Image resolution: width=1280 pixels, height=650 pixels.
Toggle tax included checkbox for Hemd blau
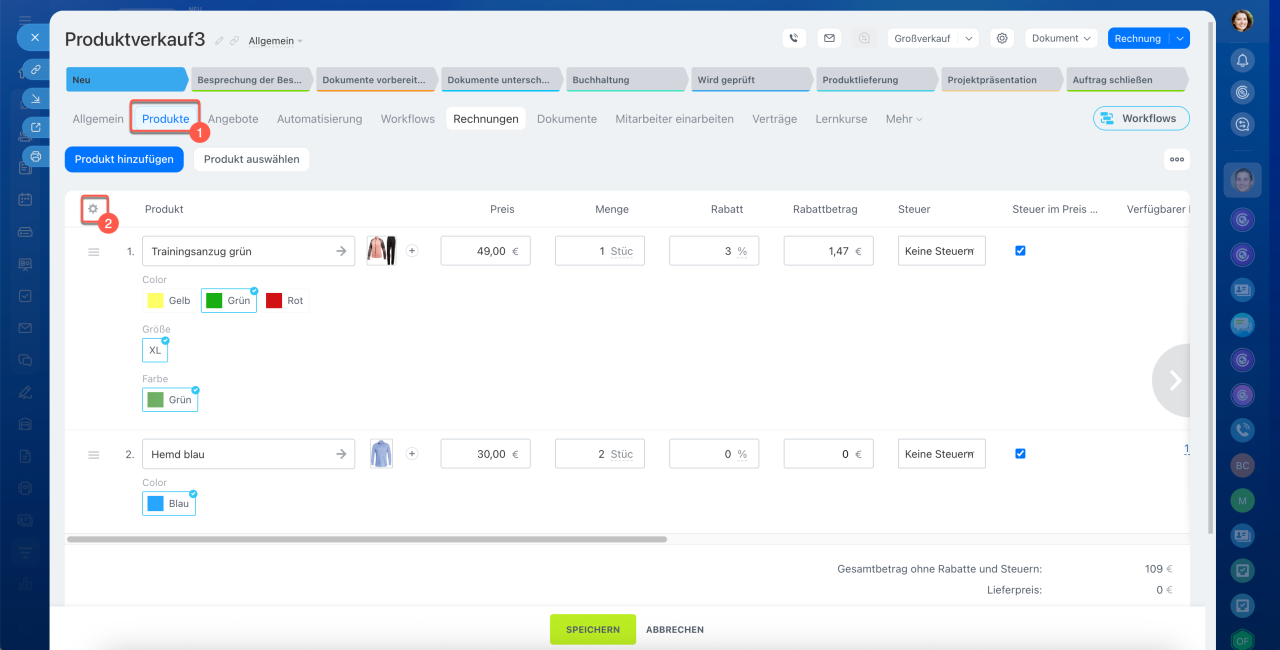1020,453
